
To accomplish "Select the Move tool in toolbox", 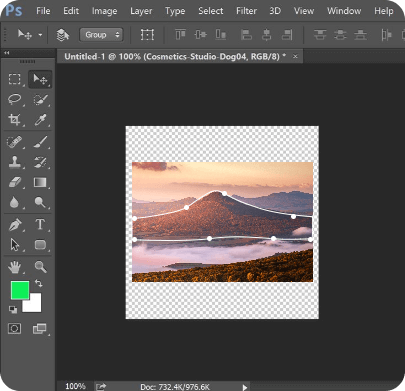I will [40, 79].
